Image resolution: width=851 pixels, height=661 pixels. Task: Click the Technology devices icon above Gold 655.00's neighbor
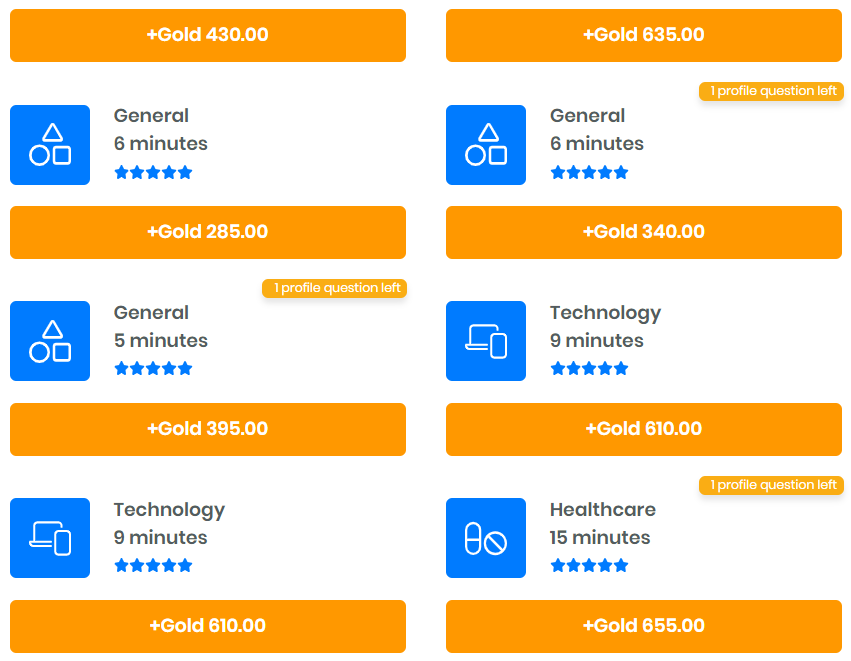pos(50,538)
